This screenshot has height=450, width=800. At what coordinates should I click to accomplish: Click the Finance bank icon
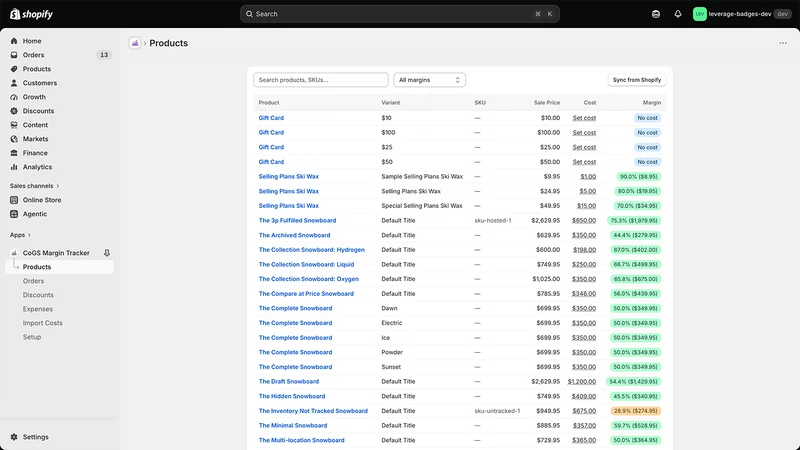point(14,153)
